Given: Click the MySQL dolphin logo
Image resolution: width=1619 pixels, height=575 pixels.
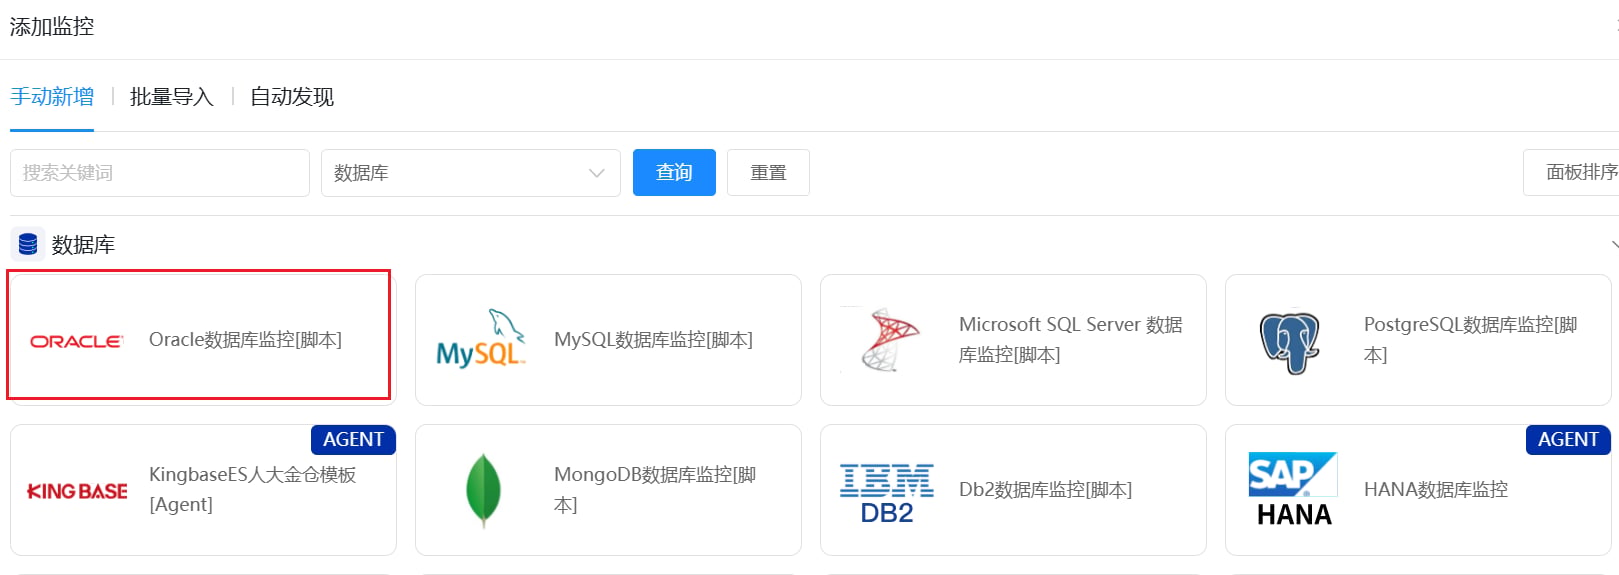Looking at the screenshot, I should pyautogui.click(x=481, y=339).
